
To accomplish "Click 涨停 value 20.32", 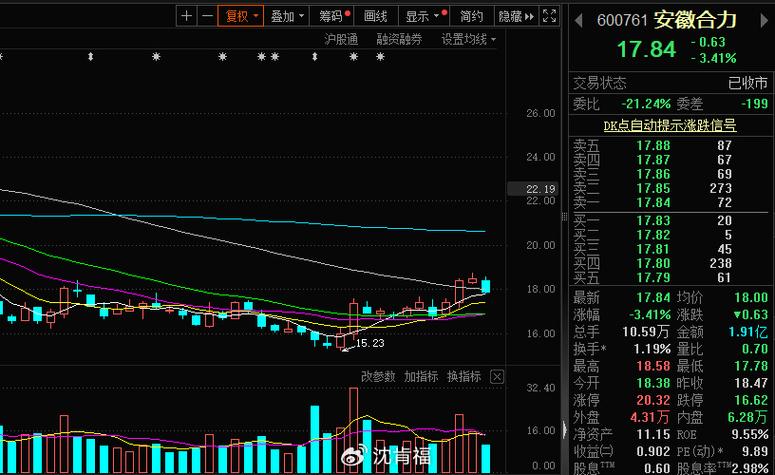I will 653,400.
